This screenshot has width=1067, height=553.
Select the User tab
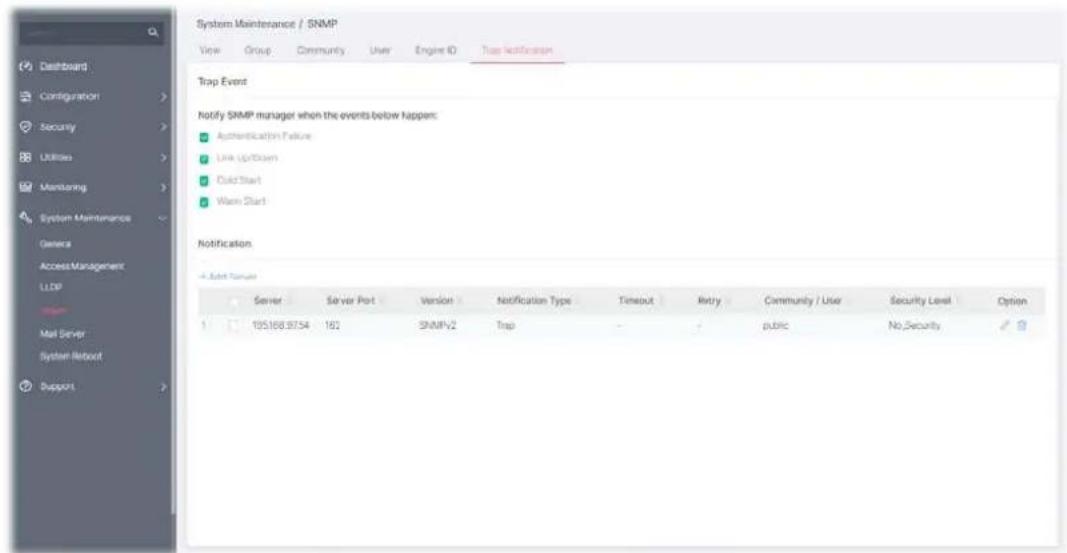click(x=380, y=50)
